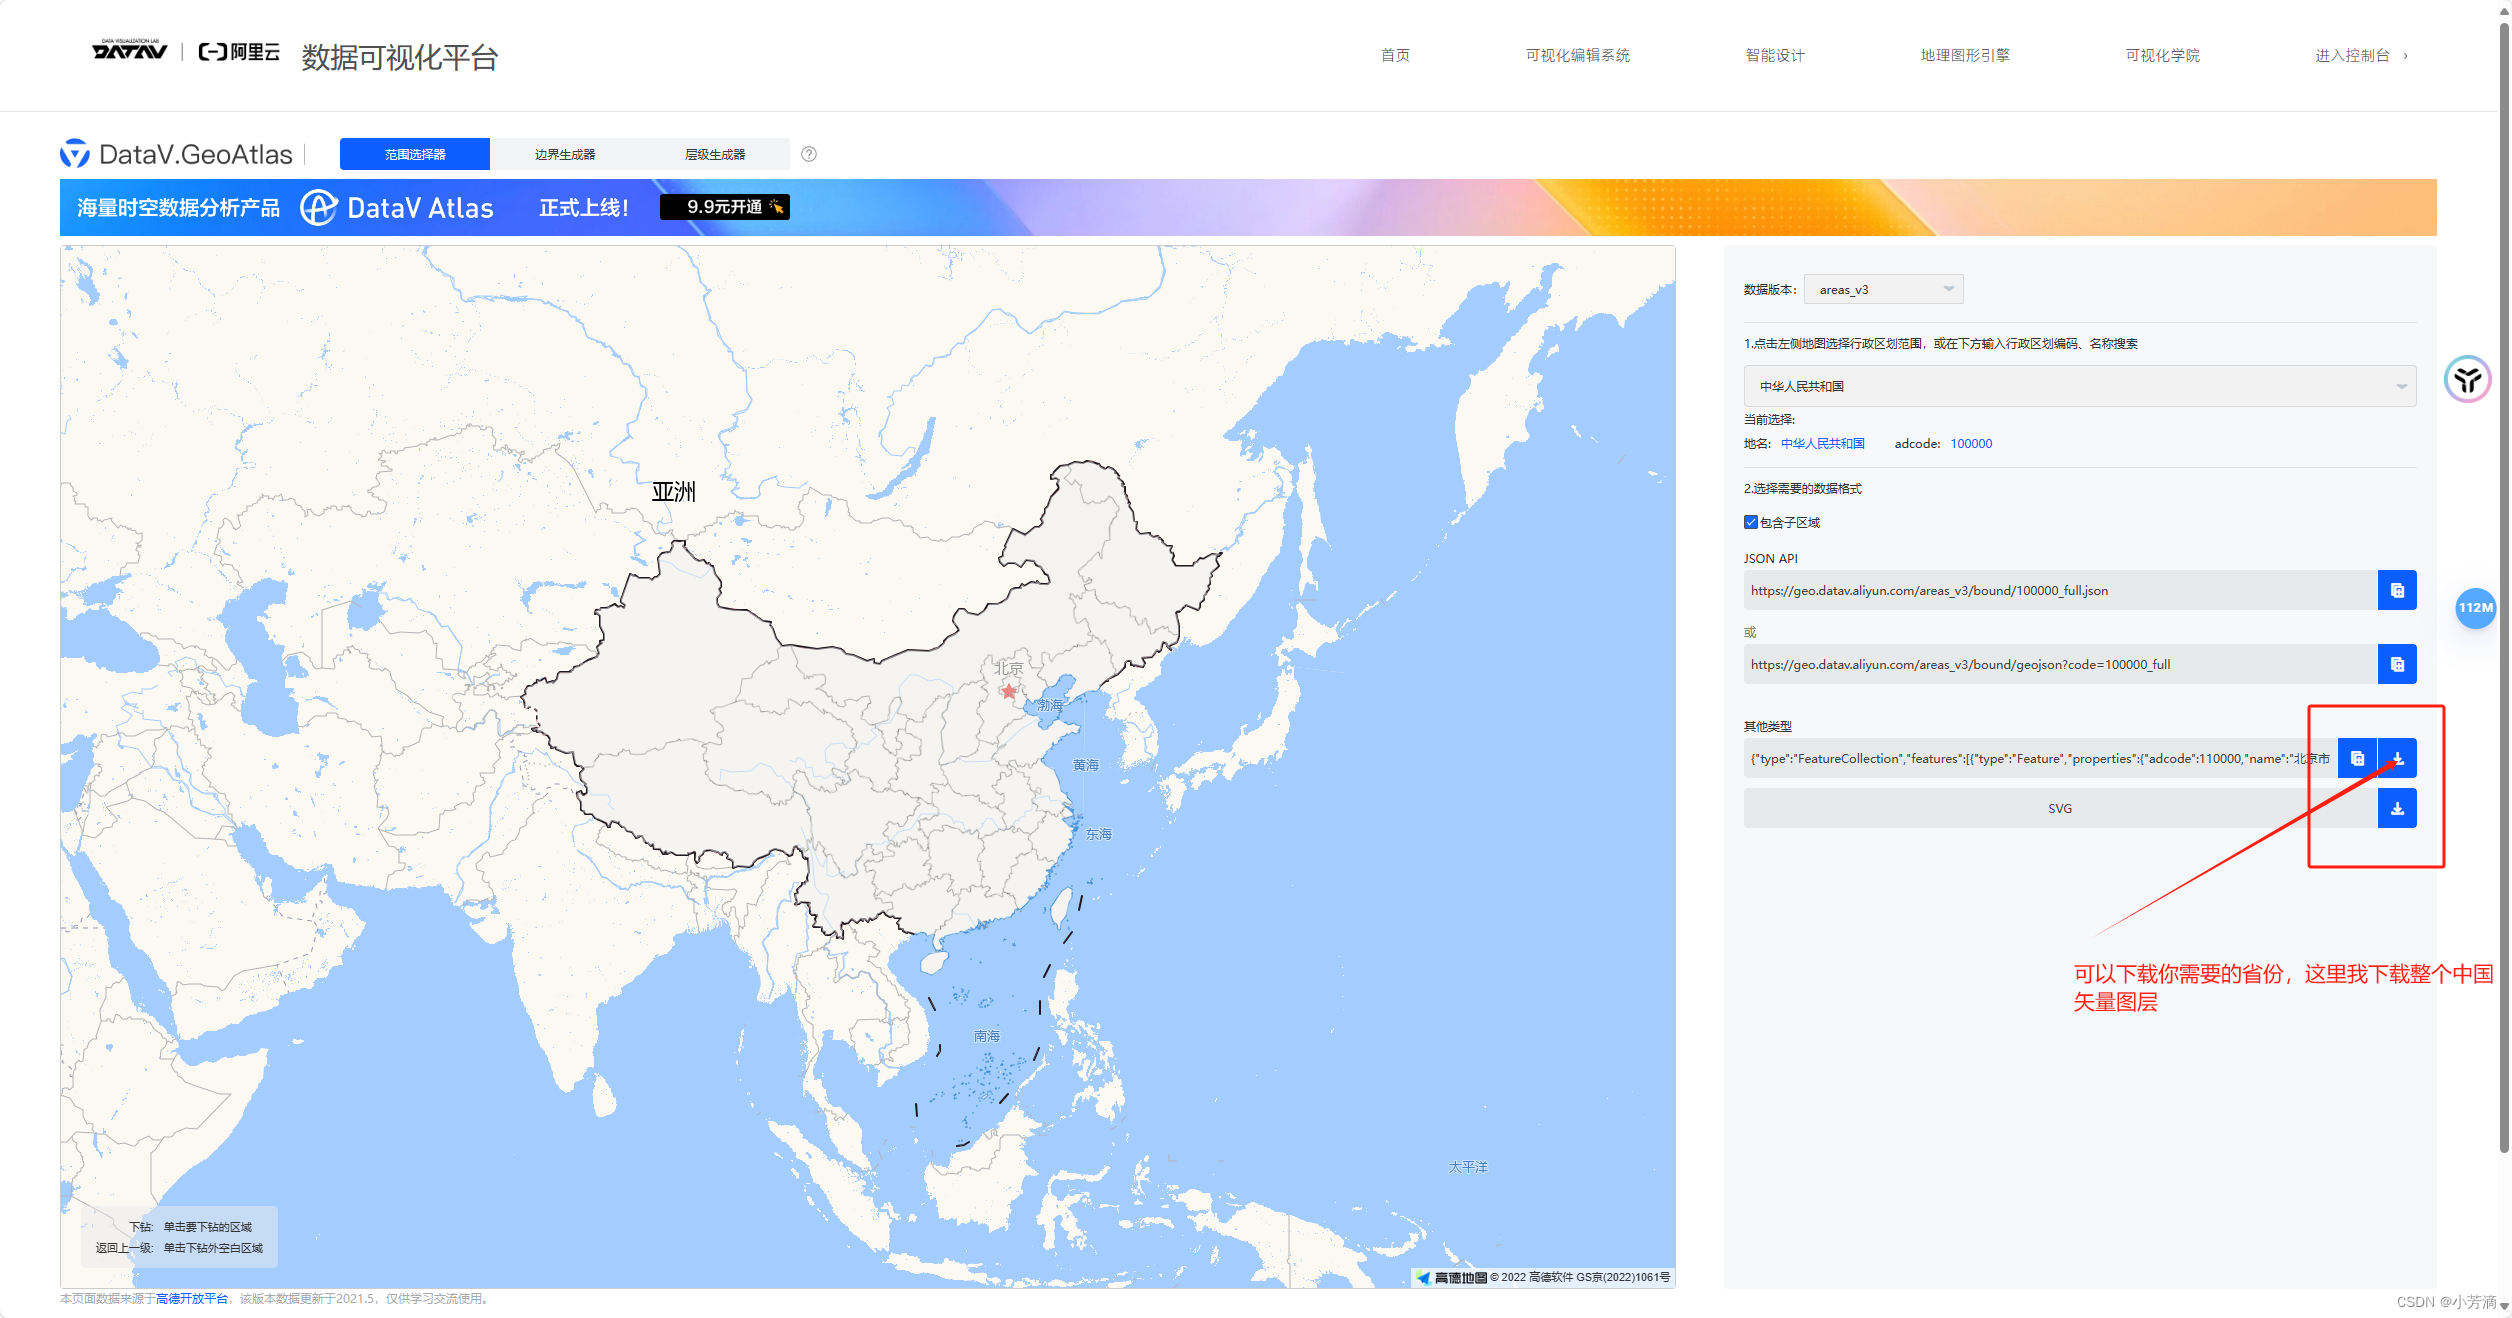This screenshot has height=1318, width=2512.
Task: Open the 可视化学院 nav item
Action: pos(2162,55)
